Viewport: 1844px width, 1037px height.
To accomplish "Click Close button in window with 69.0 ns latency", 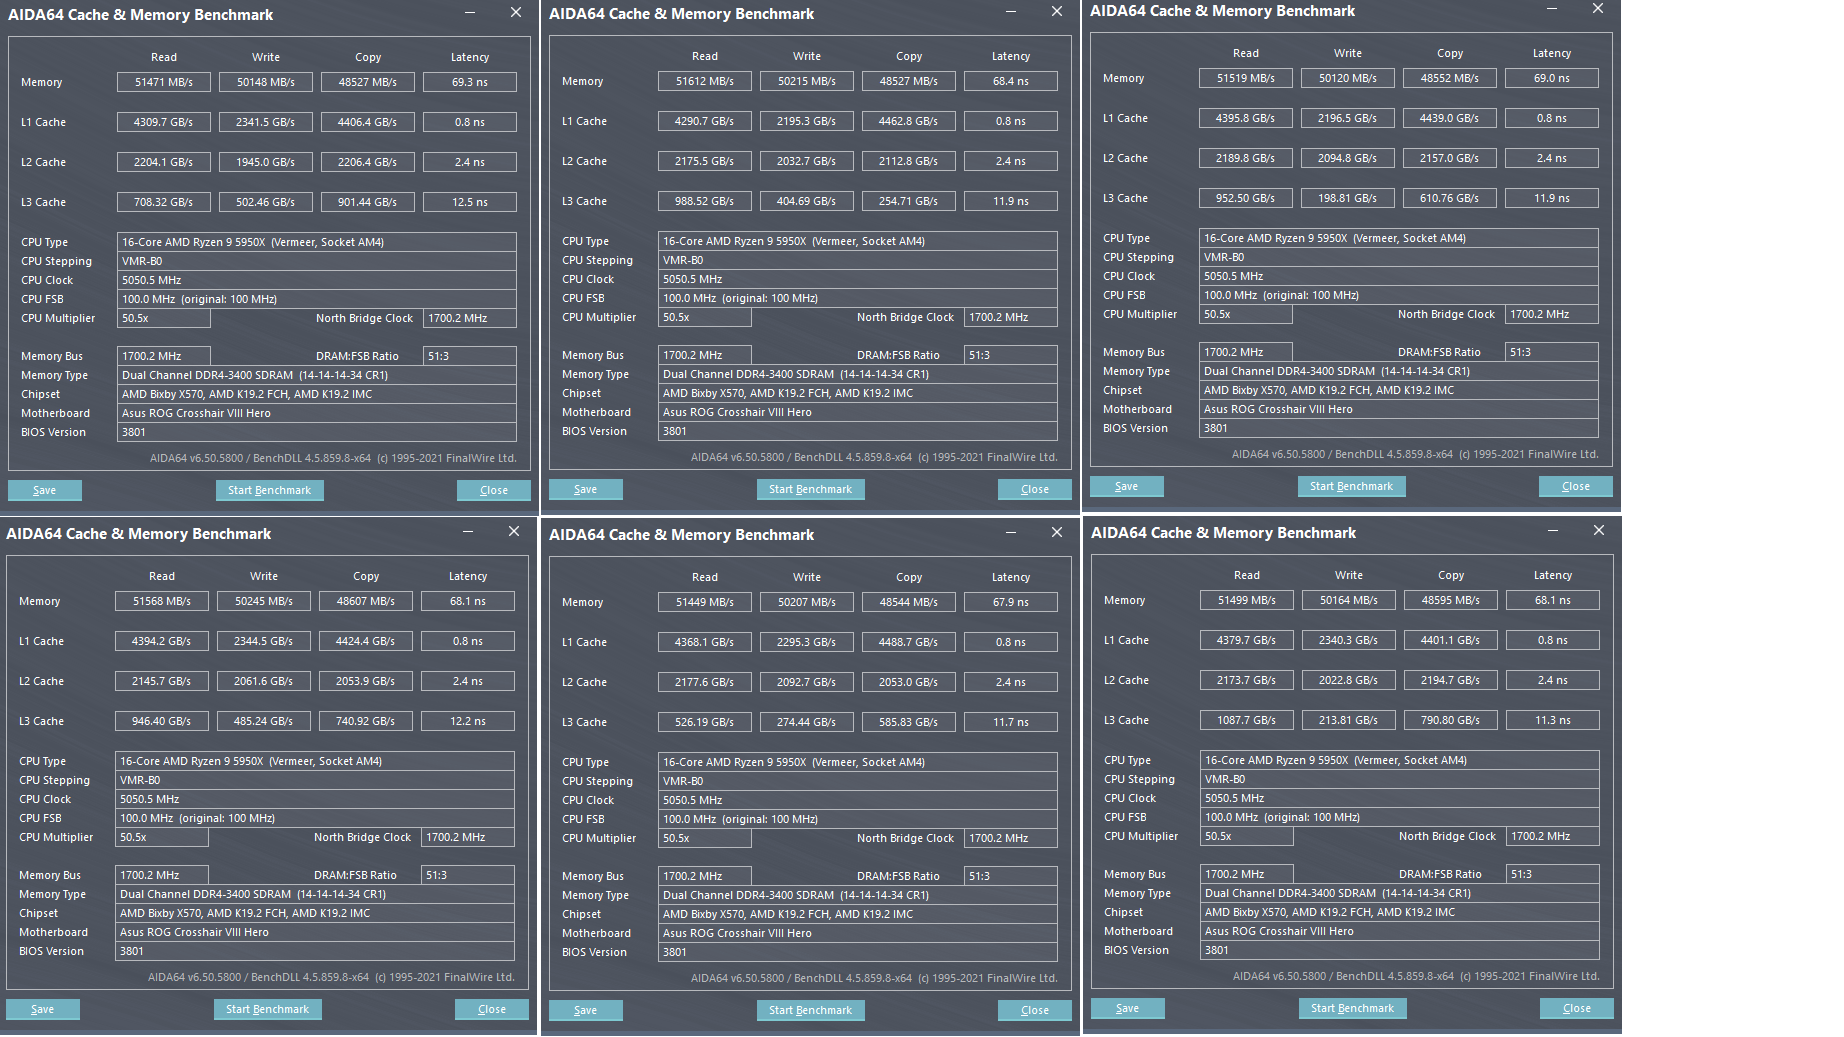I will pos(1576,486).
